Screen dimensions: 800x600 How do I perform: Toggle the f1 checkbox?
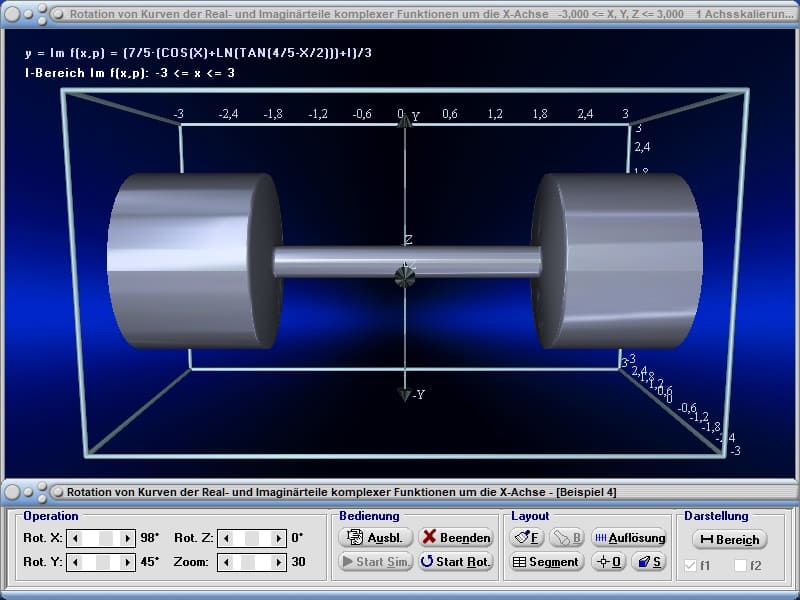coord(690,565)
